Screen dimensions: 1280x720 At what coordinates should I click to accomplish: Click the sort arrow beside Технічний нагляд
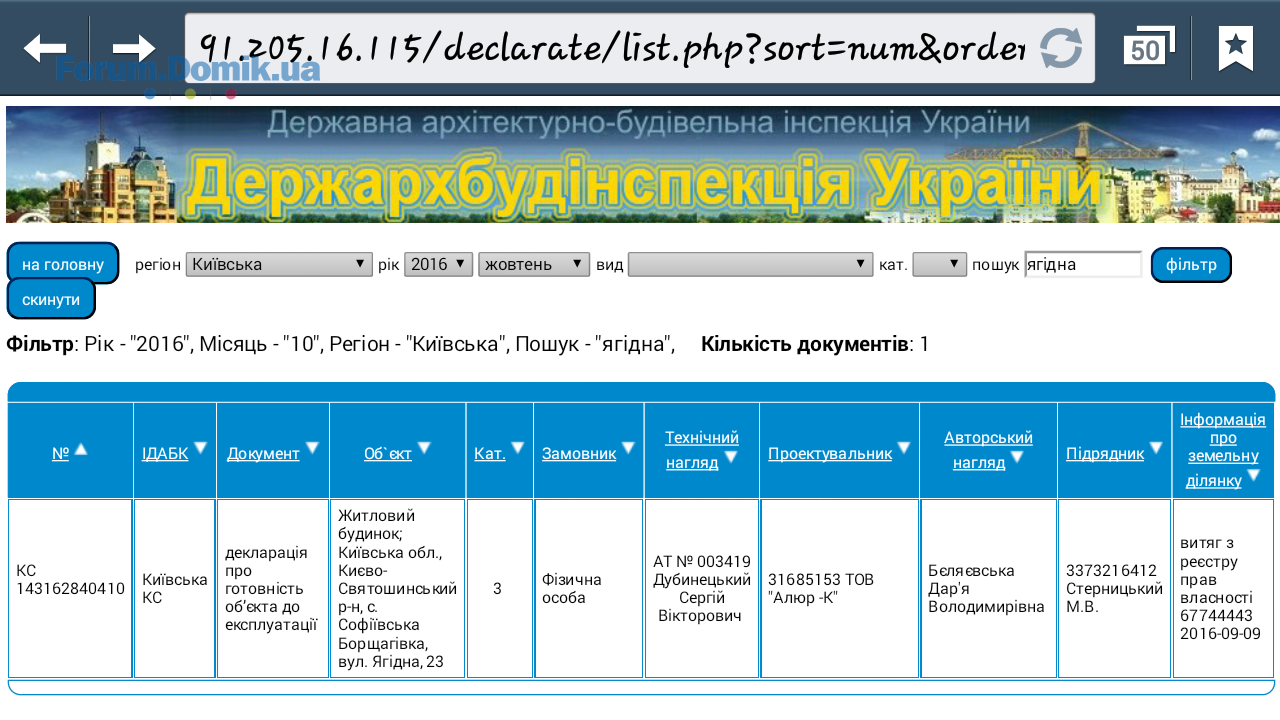point(731,457)
